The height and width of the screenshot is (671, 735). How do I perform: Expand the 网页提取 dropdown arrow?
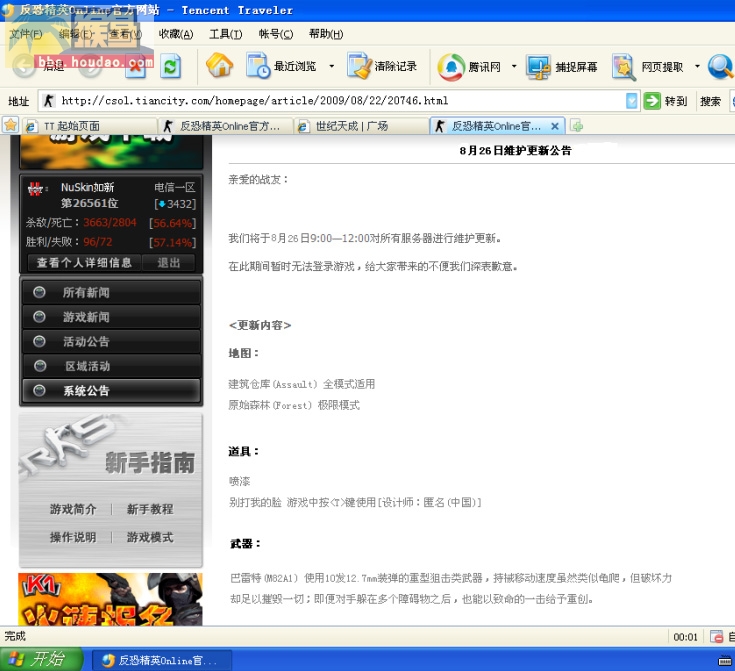click(697, 66)
